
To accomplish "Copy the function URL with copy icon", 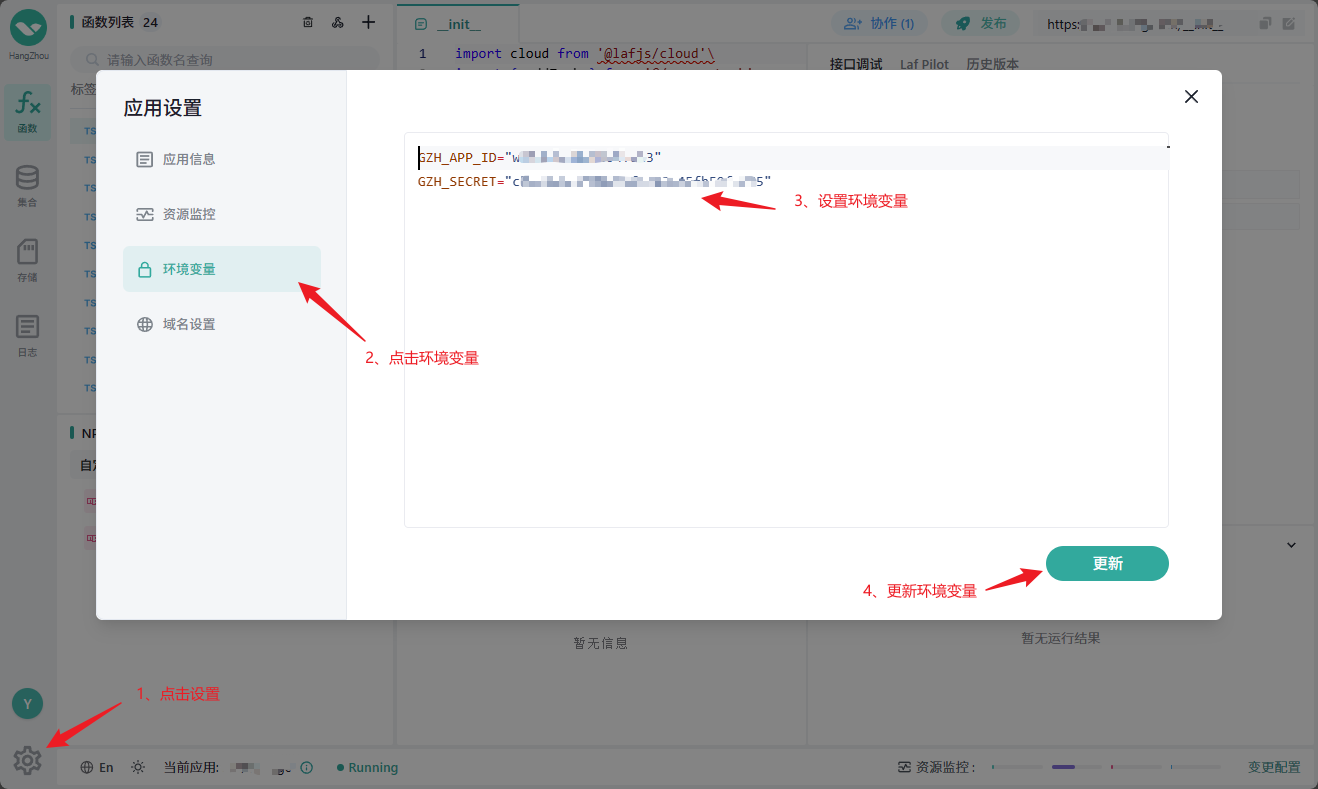I will (x=1266, y=23).
